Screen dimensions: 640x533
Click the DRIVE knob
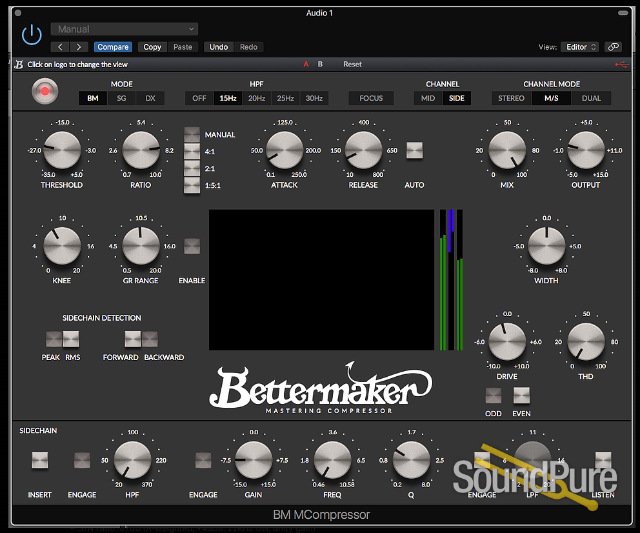coord(507,342)
